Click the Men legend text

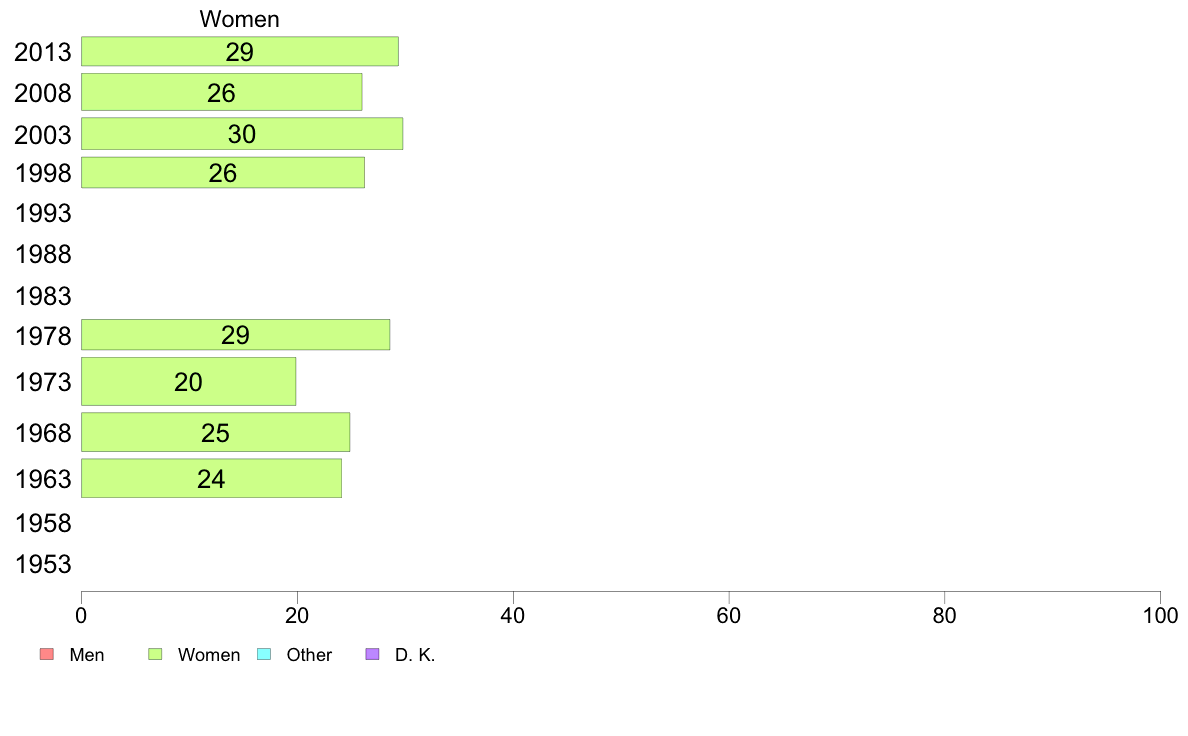tap(87, 655)
